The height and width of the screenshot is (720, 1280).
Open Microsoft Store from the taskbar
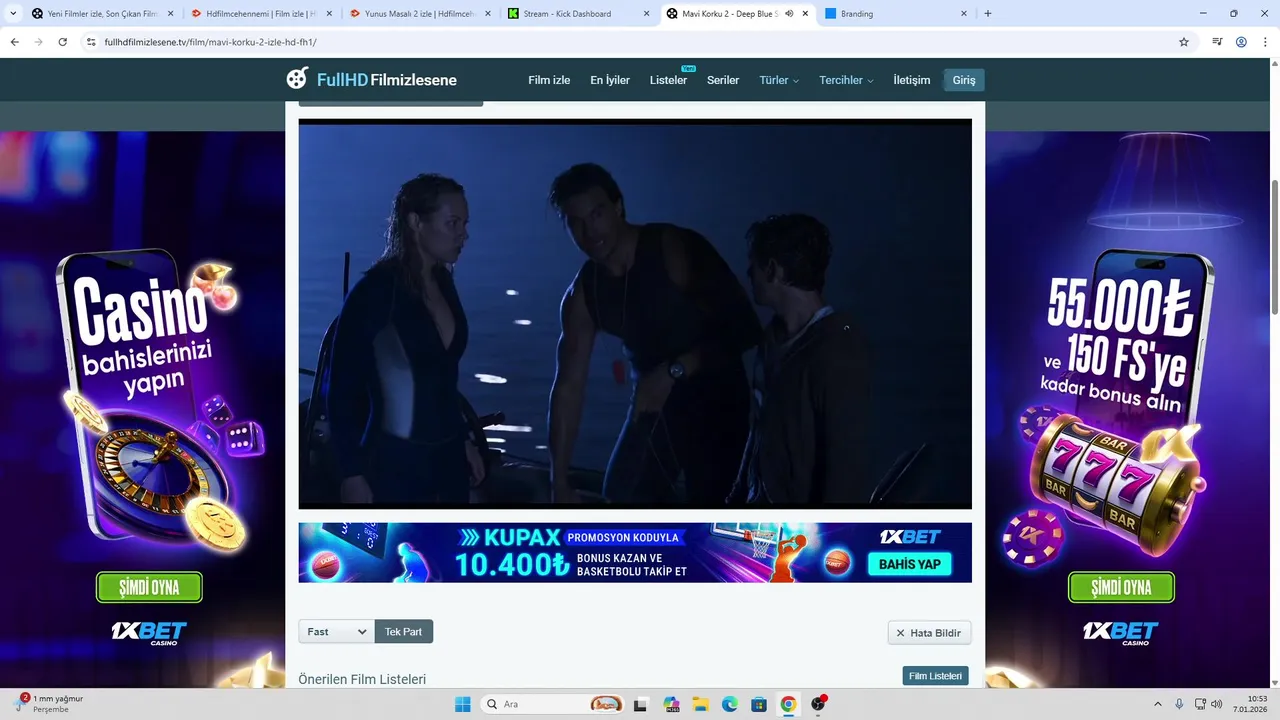759,704
